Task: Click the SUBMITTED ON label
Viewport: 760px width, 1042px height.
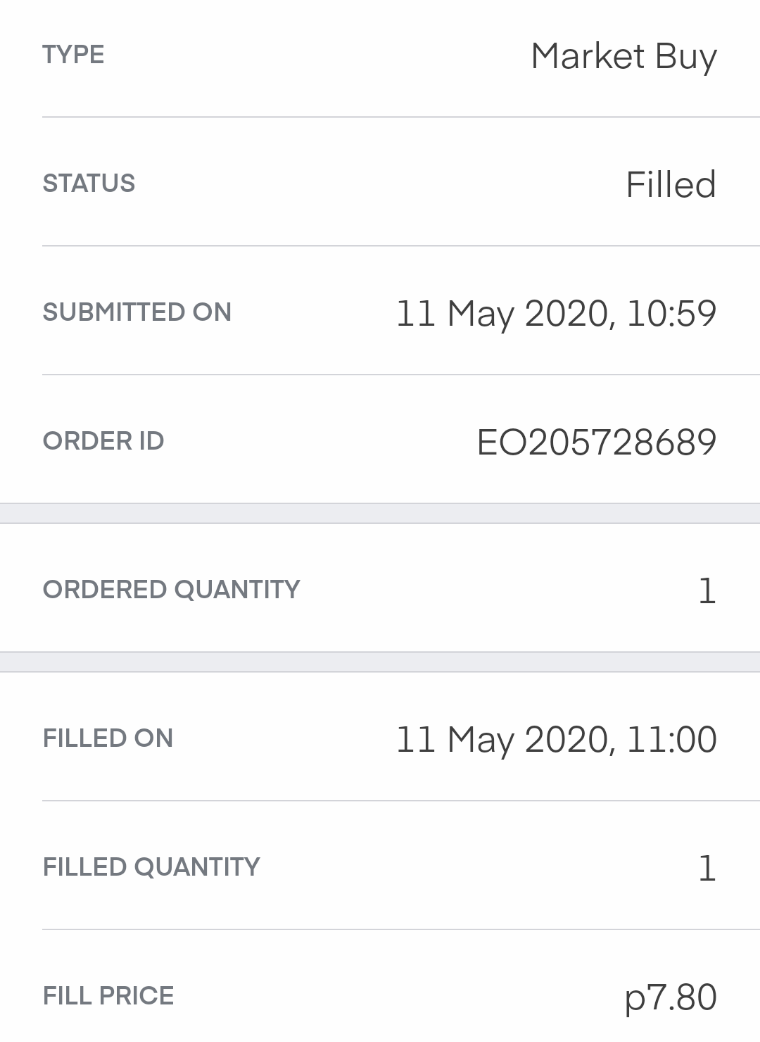Action: (137, 312)
